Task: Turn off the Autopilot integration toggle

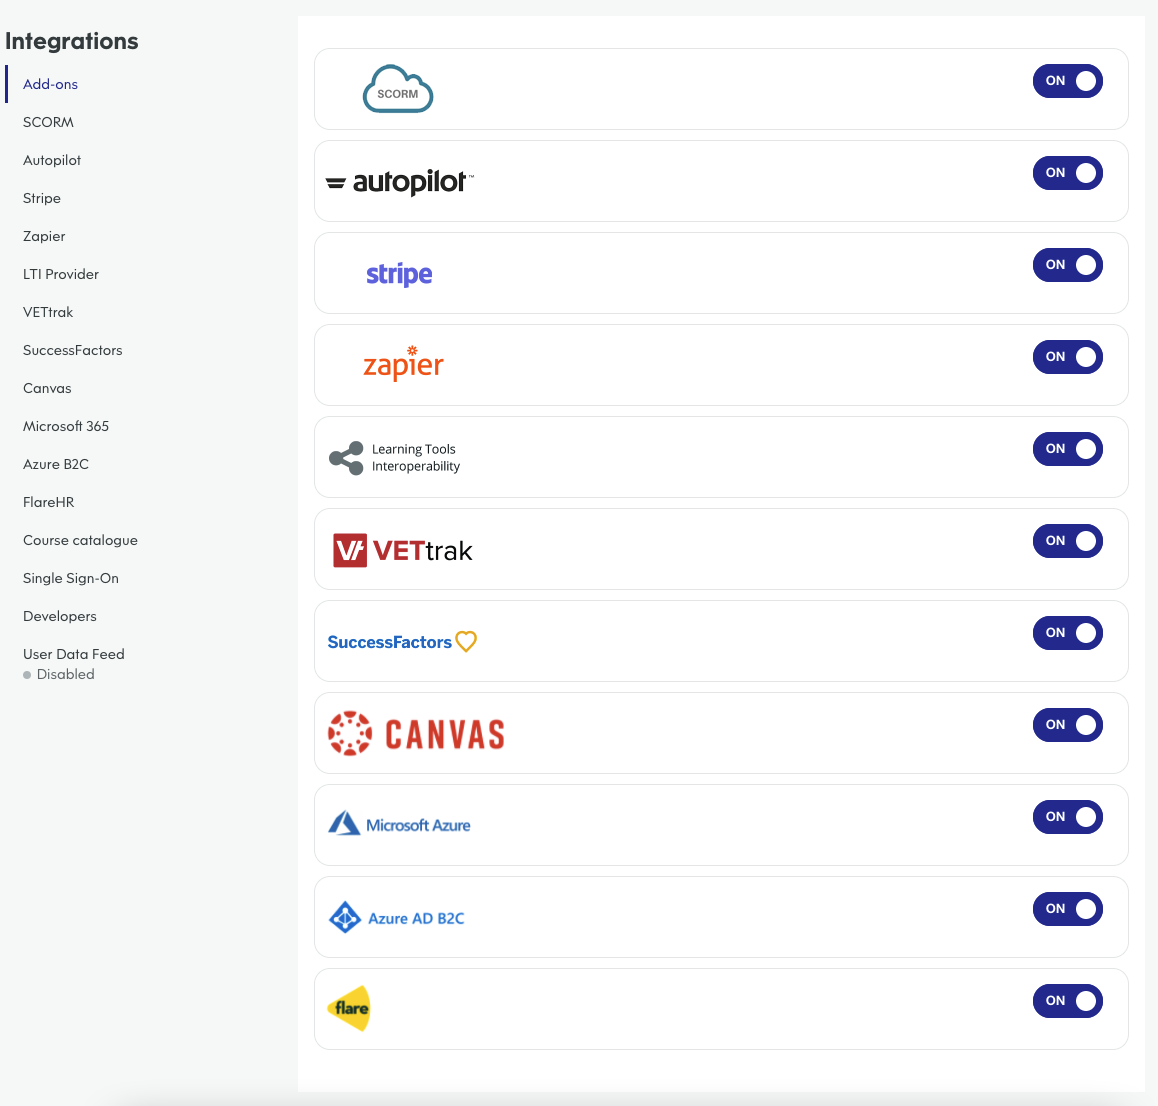Action: [x=1067, y=173]
